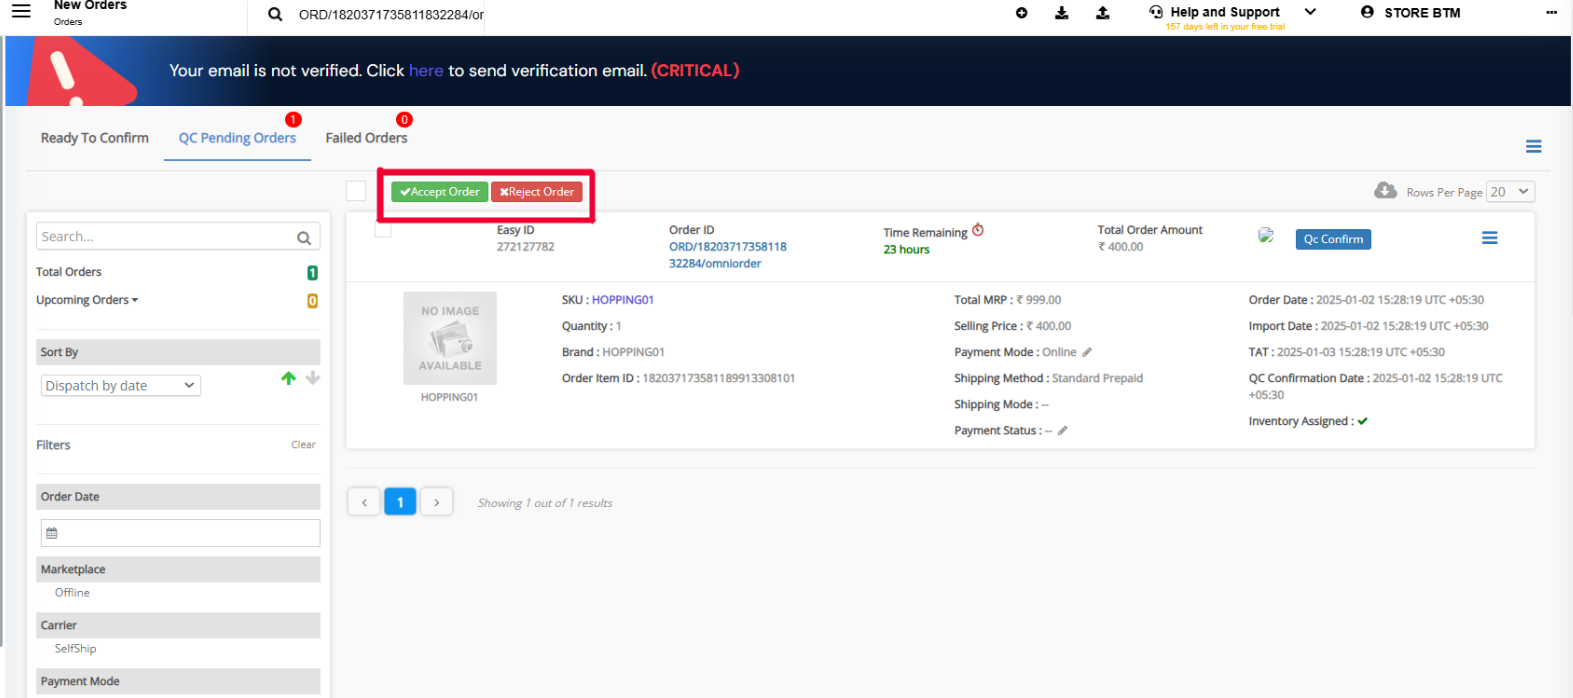
Task: Open the Rows Per Page dropdown
Action: click(x=1510, y=192)
